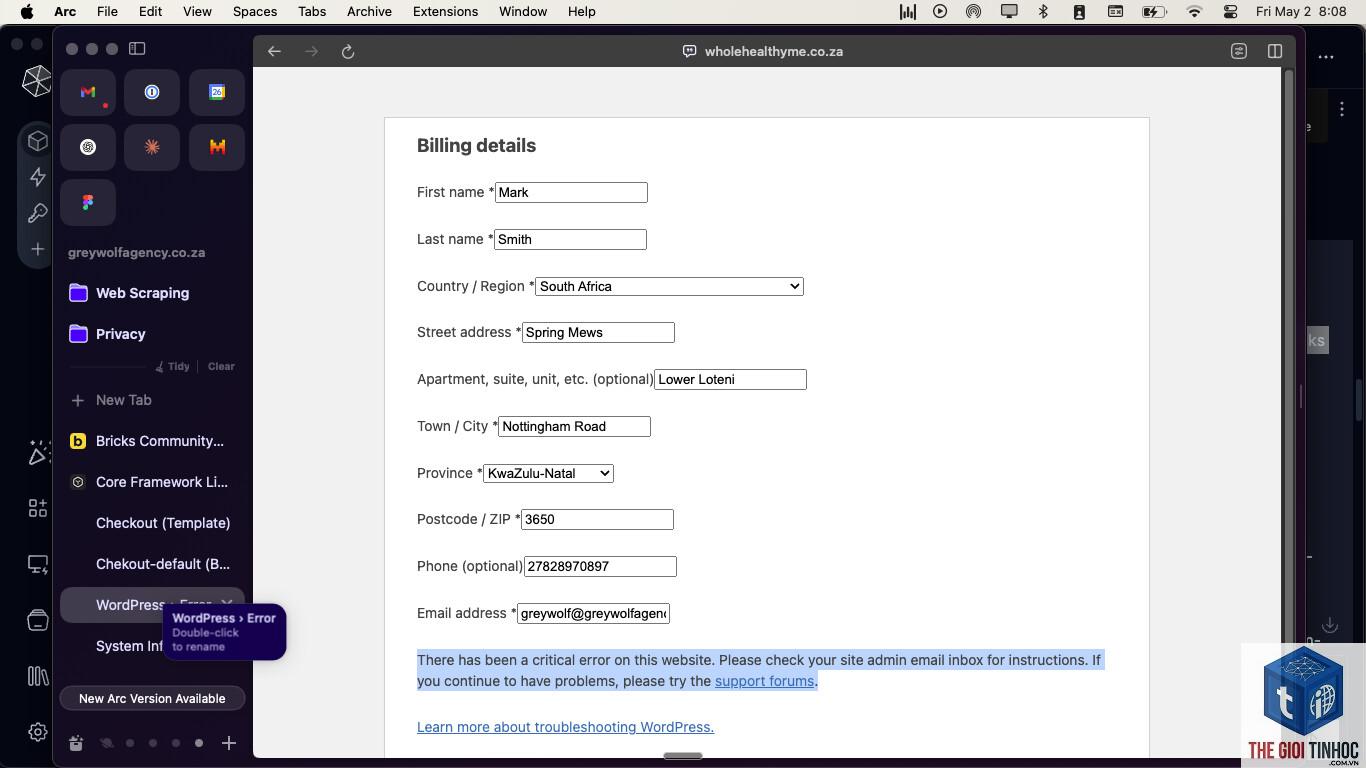Click the gift box icon at sidebar bottom
Image resolution: width=1366 pixels, height=768 pixels.
tap(76, 743)
